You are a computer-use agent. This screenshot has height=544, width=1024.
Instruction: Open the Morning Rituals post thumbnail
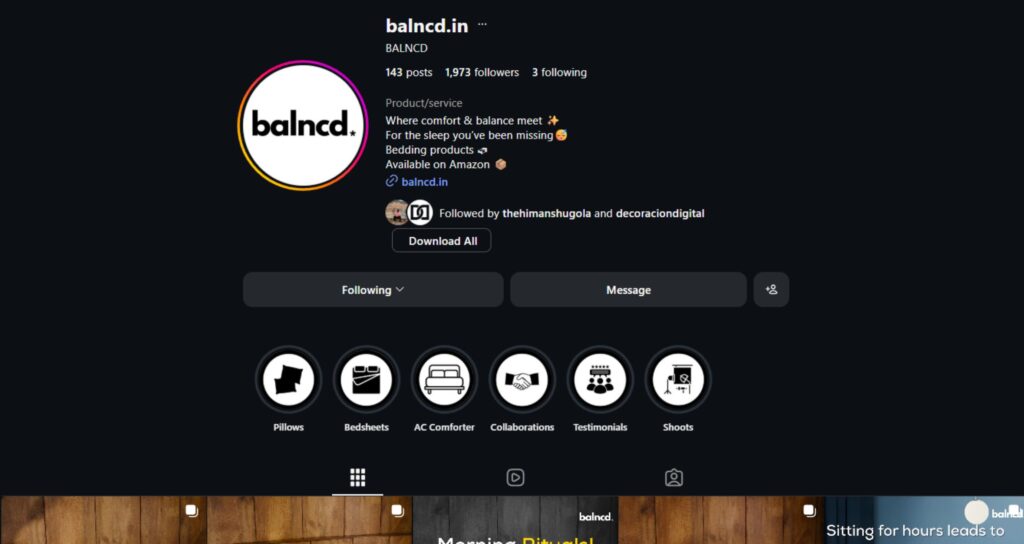click(x=515, y=520)
